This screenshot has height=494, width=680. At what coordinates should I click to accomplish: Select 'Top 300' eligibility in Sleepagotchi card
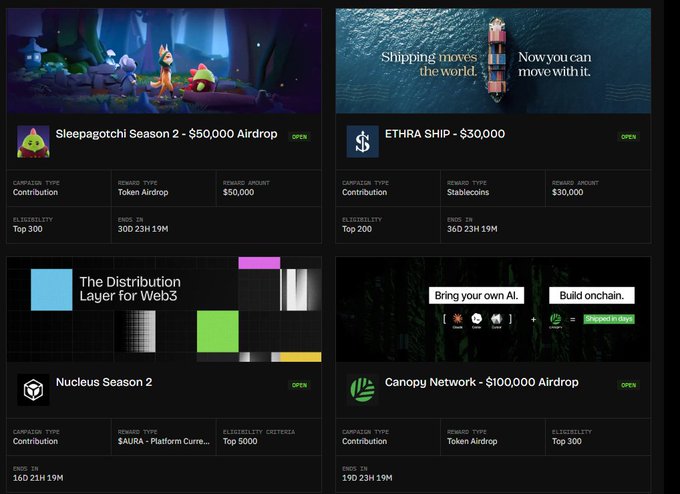pos(28,229)
